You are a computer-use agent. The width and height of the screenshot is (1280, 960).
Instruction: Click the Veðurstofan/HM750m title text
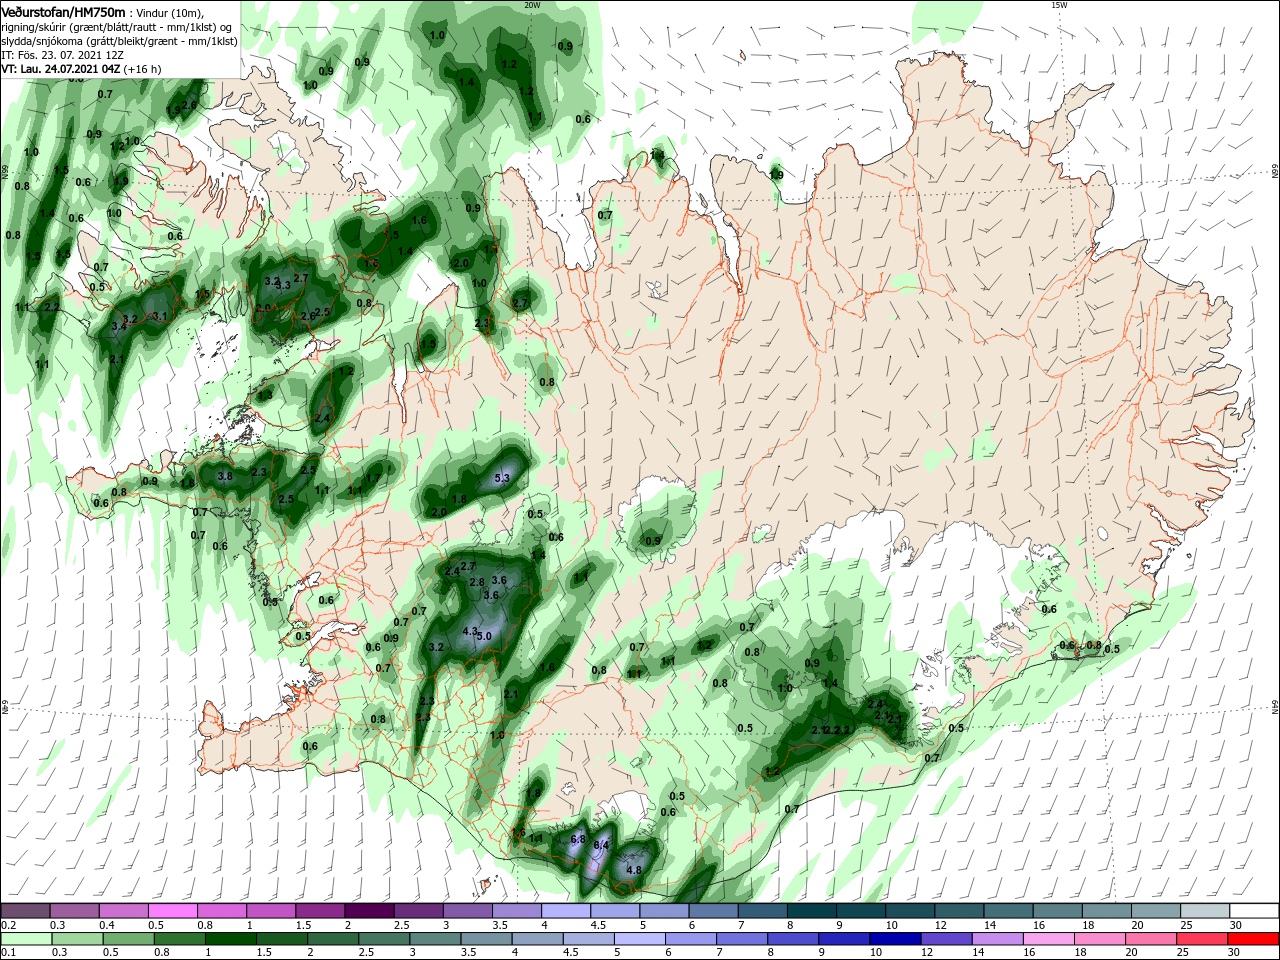(62, 11)
